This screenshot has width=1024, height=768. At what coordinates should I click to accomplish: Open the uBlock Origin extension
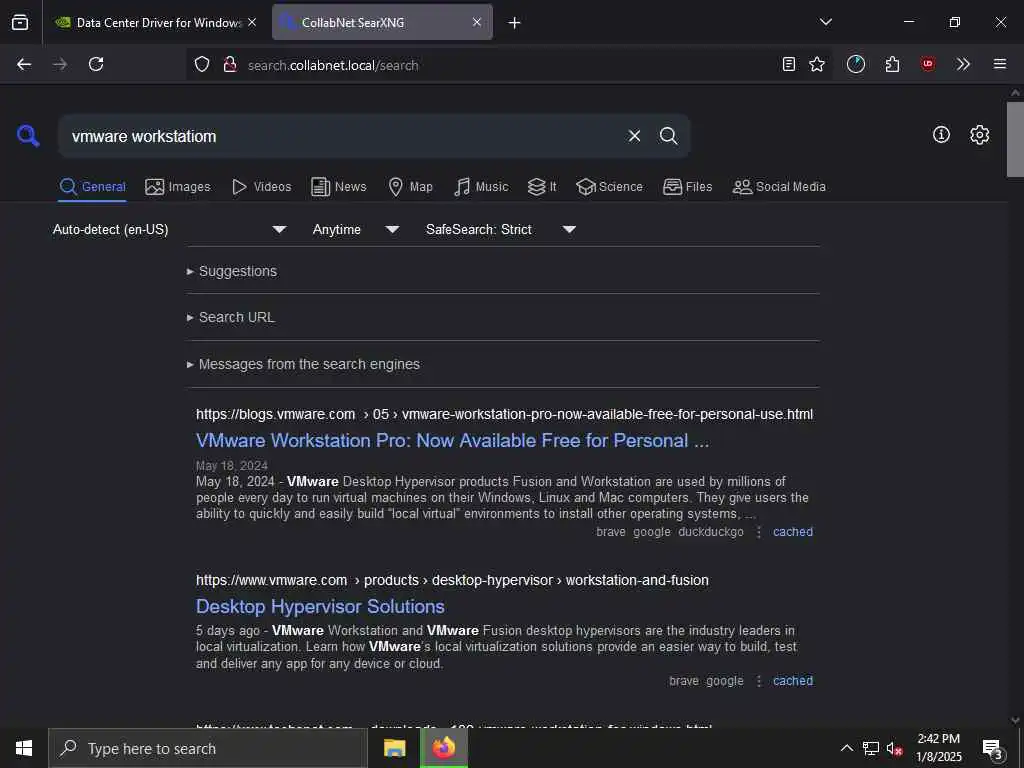(927, 64)
